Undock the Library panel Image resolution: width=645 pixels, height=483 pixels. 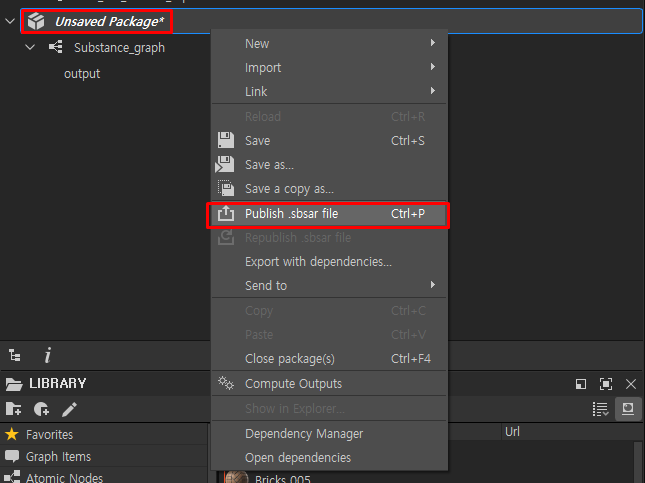click(581, 384)
